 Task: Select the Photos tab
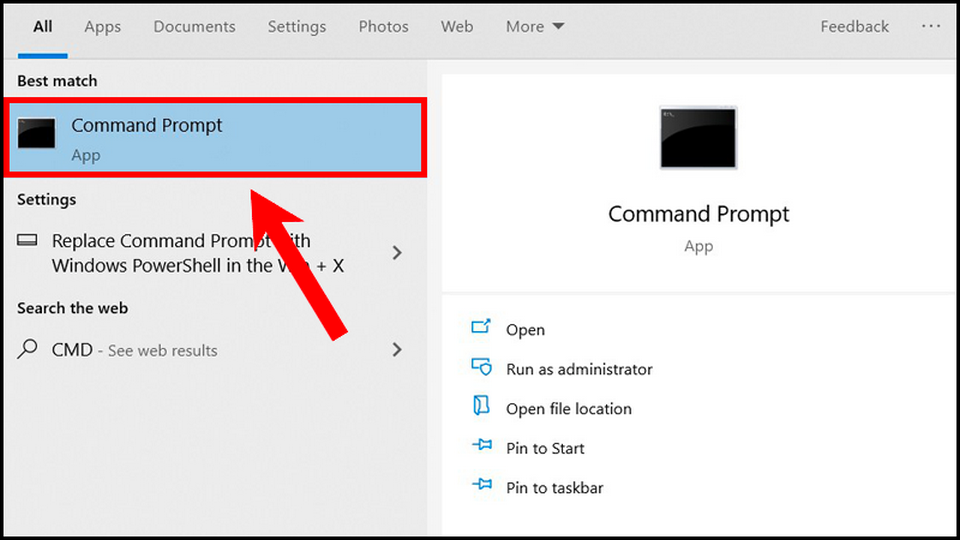pyautogui.click(x=383, y=27)
